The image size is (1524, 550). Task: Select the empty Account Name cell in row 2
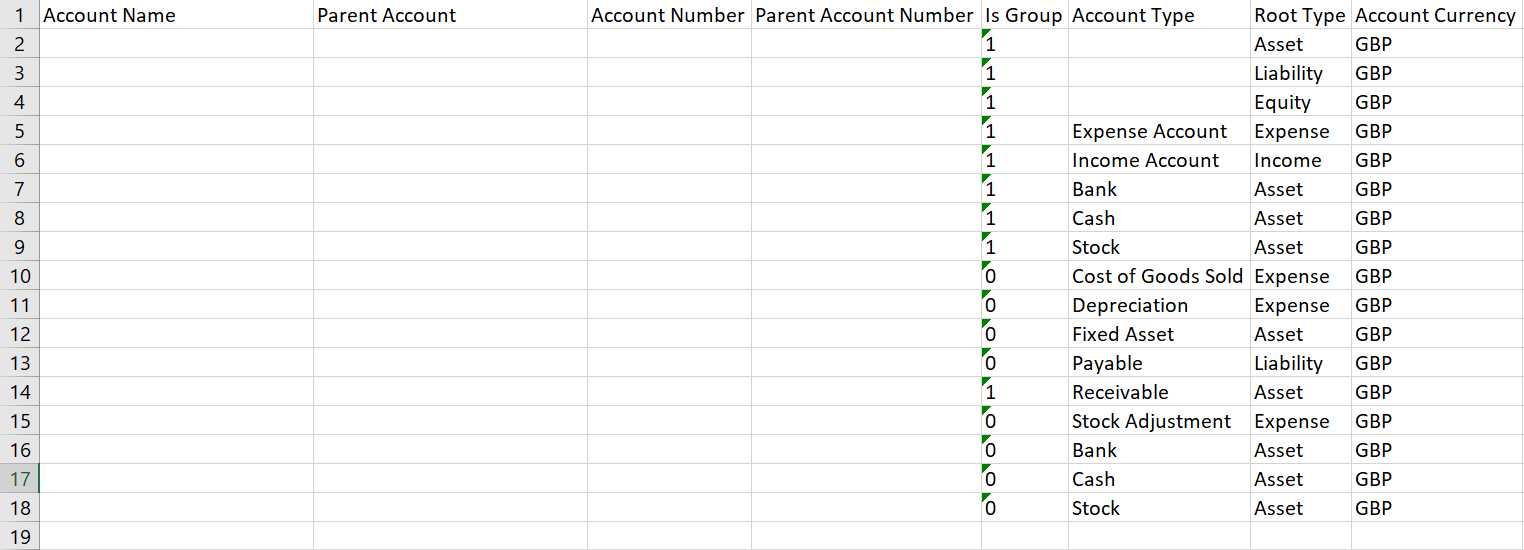click(x=176, y=44)
